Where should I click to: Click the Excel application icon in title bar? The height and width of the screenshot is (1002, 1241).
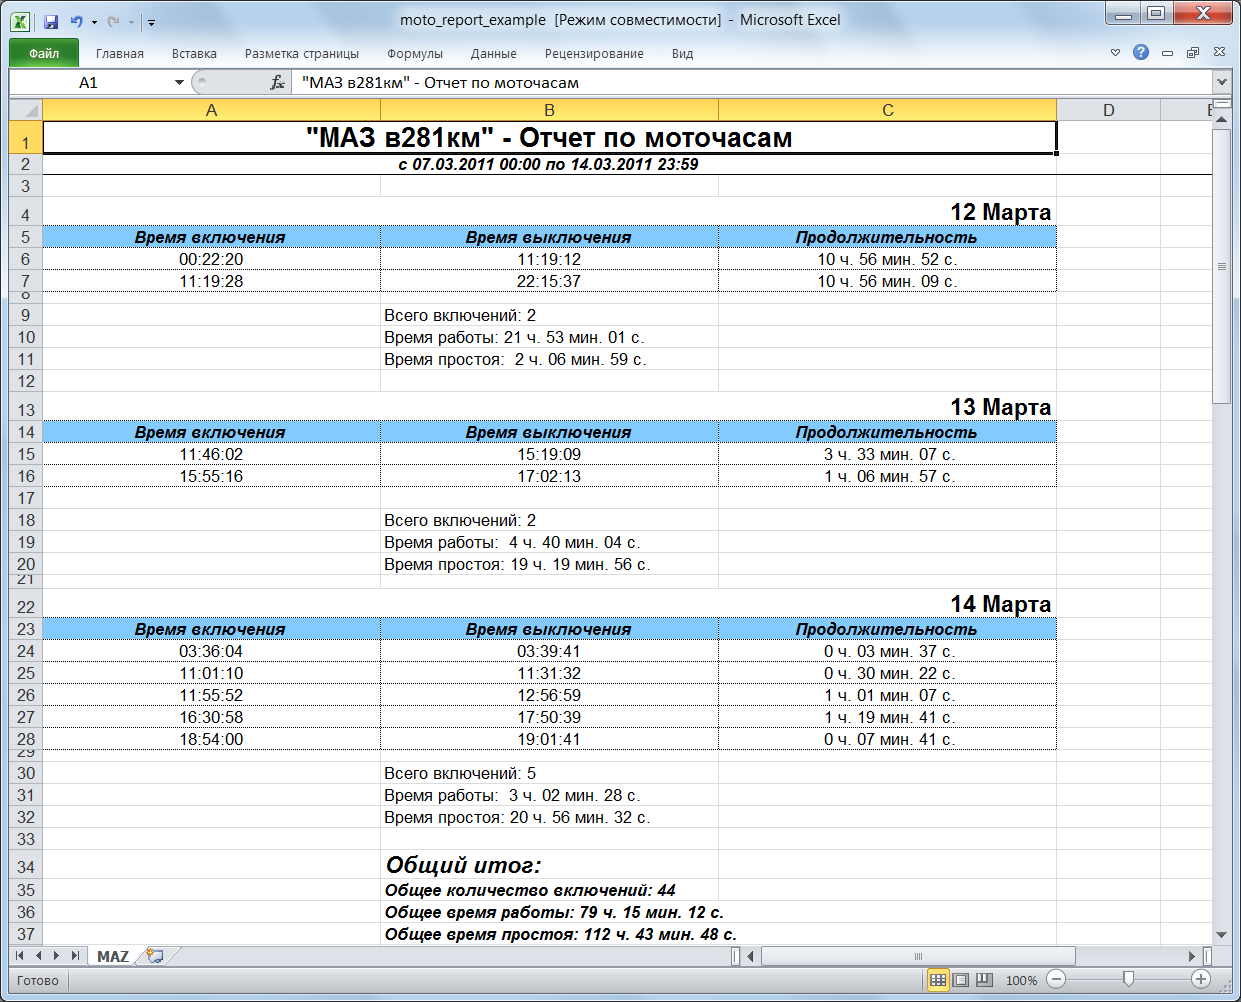[20, 21]
